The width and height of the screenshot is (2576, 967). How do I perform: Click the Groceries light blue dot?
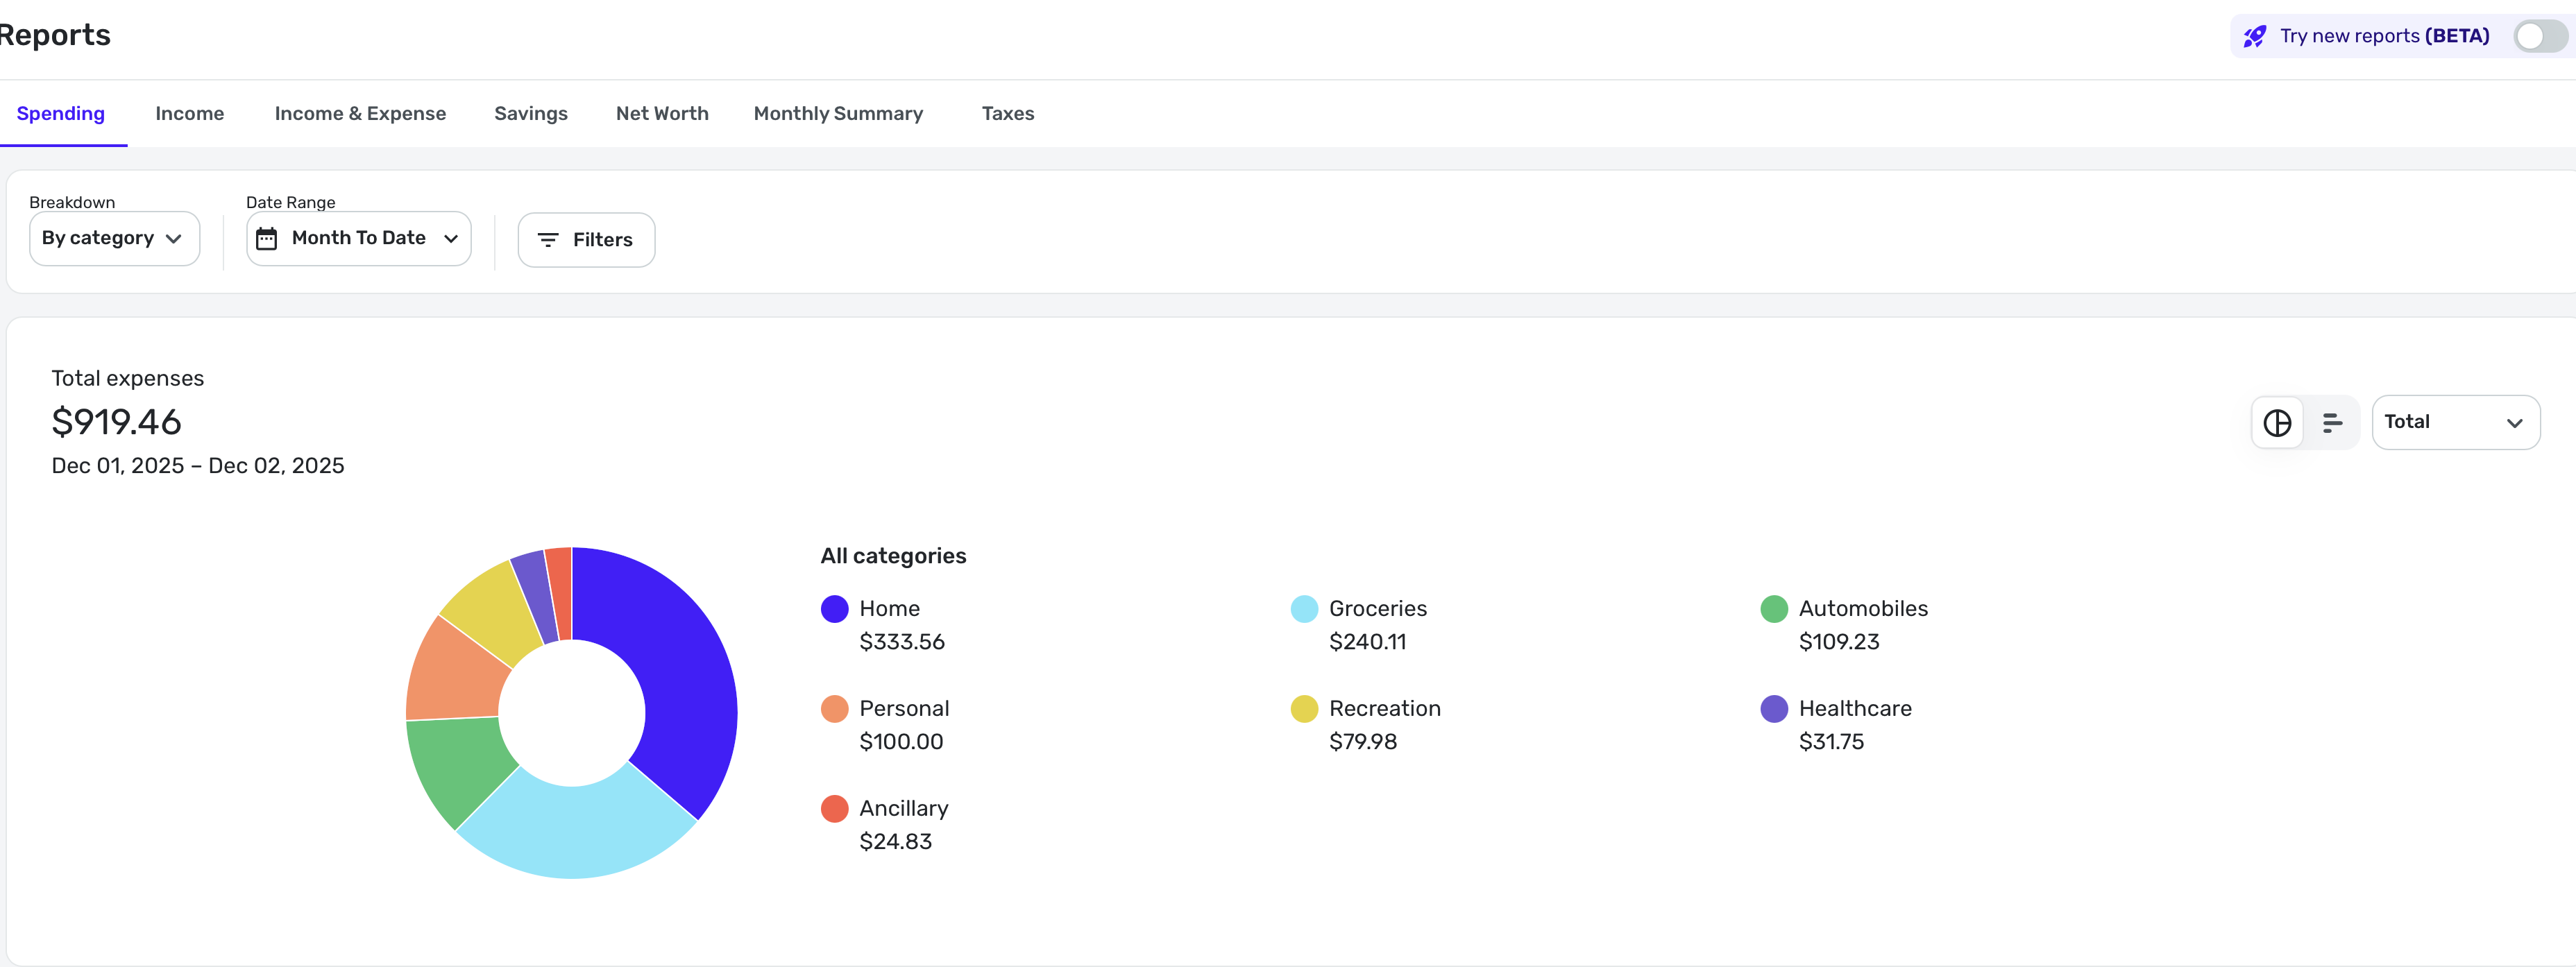[1303, 609]
